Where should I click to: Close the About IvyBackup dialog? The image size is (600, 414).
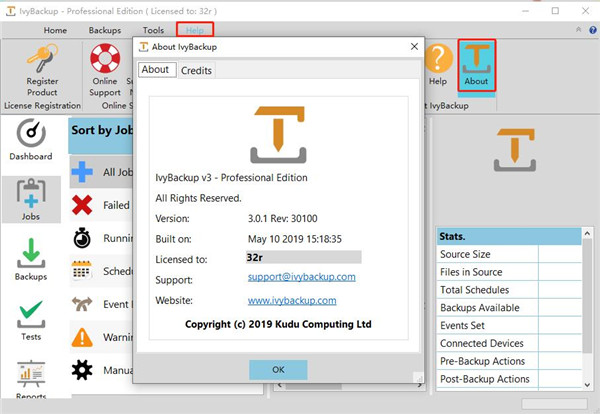click(x=414, y=47)
